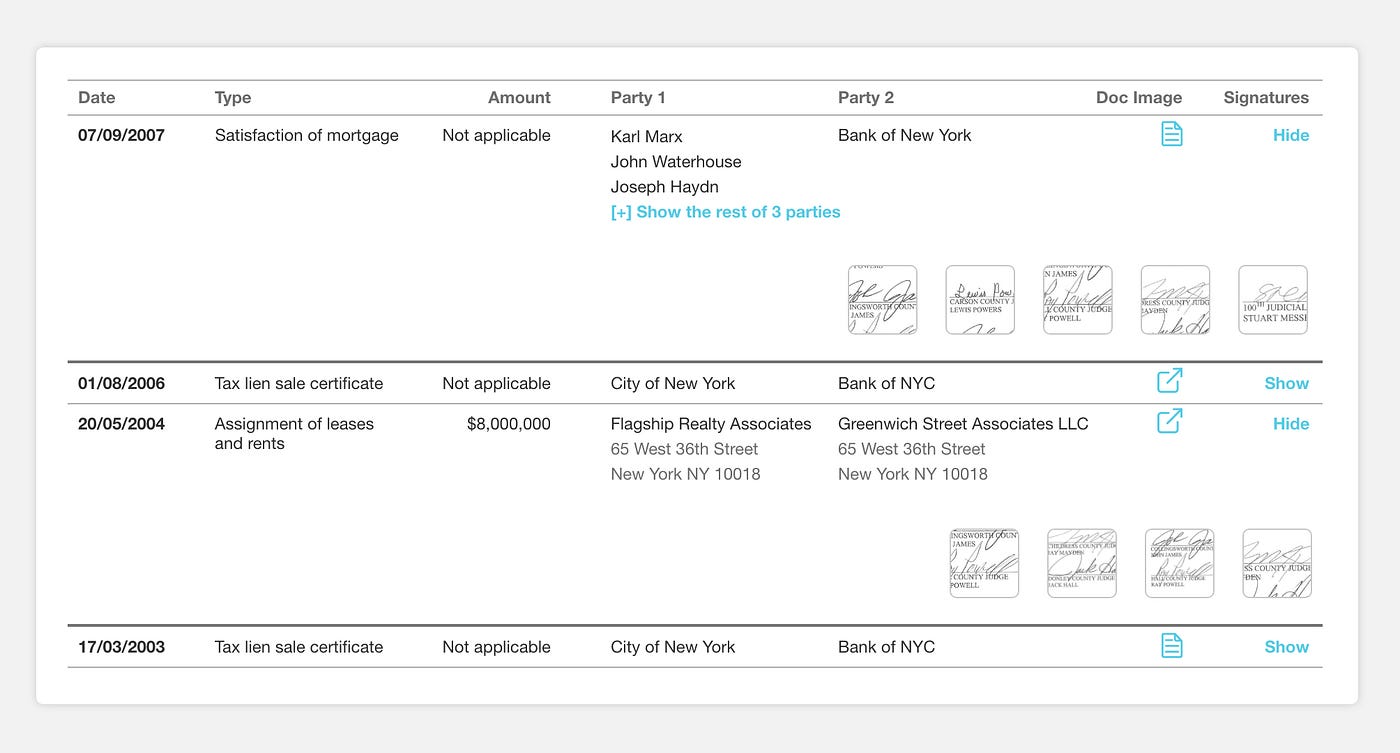
Task: Open the doc image for 07/09/2007 mortgage record
Action: [x=1170, y=133]
